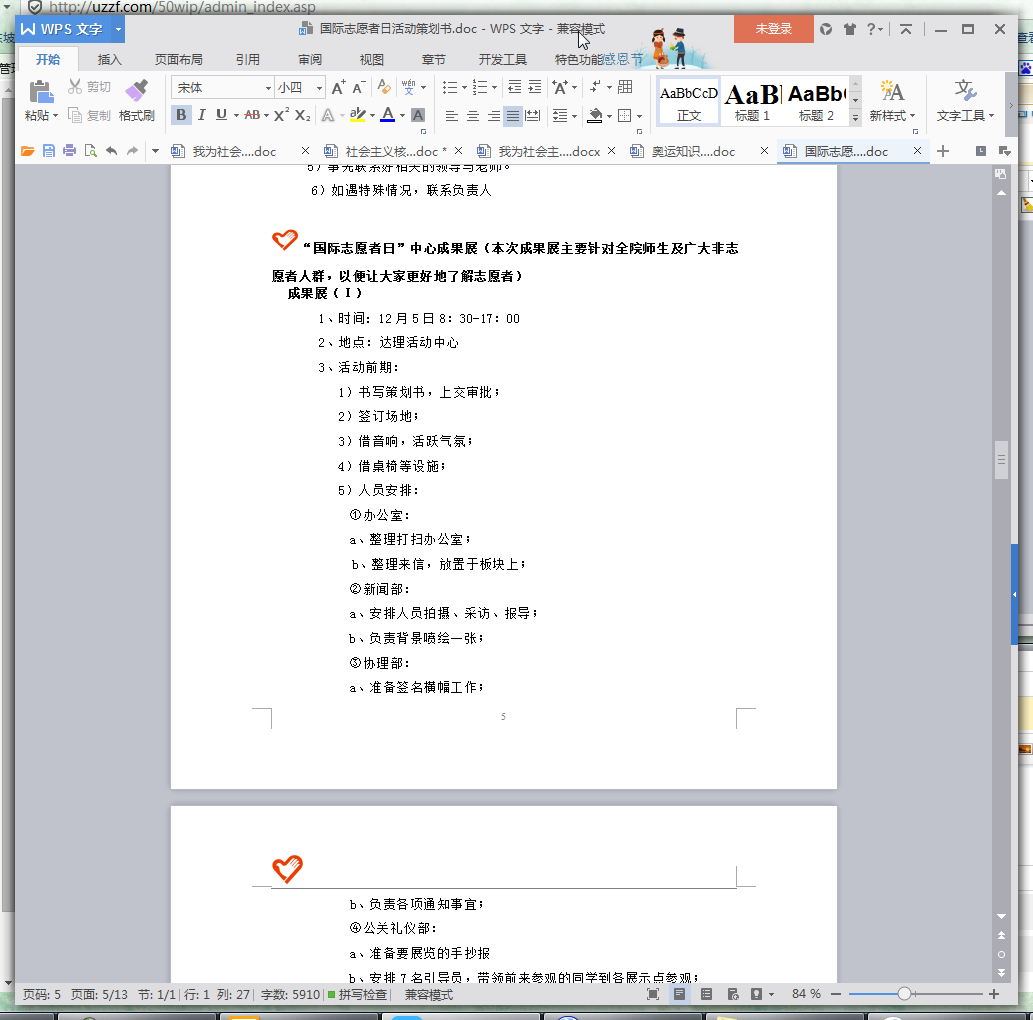The width and height of the screenshot is (1033, 1020).
Task: Click the zoom slider handle
Action: 905,994
